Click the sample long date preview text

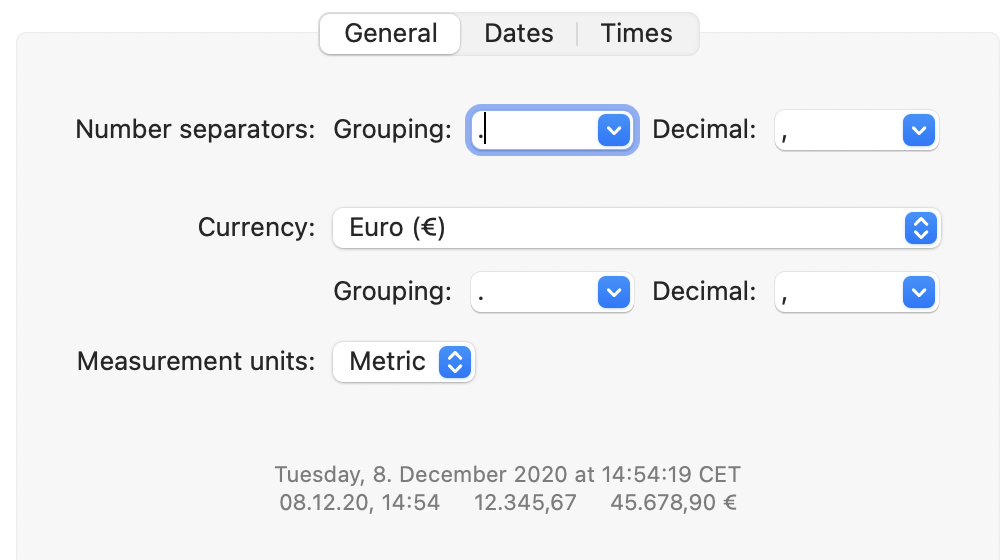[x=507, y=474]
